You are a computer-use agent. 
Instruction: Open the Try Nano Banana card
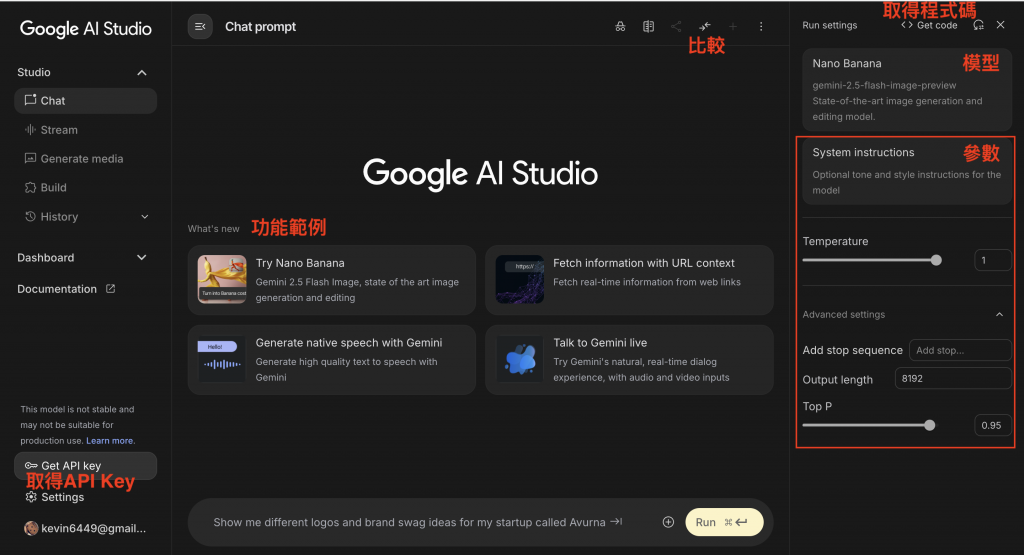(332, 280)
